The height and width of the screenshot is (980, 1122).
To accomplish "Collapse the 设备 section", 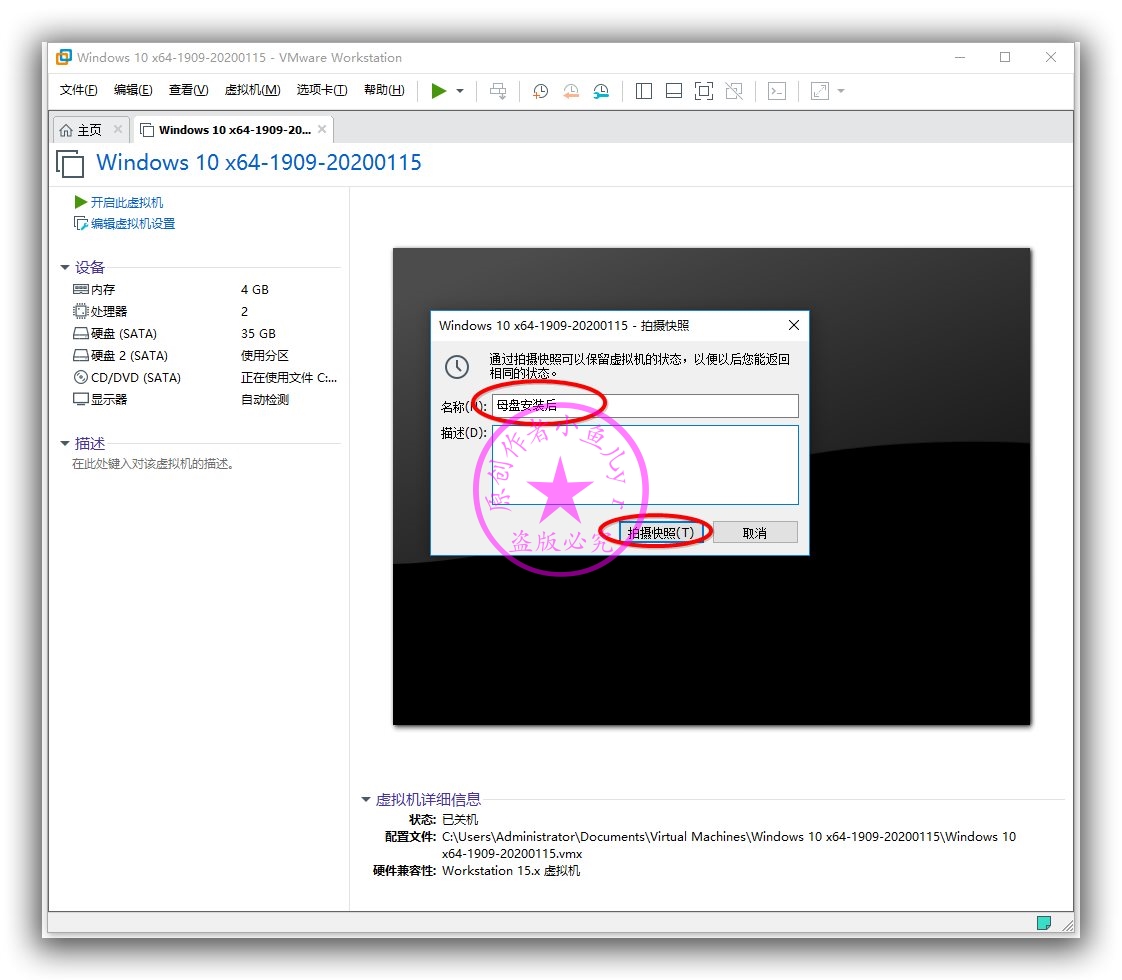I will point(64,268).
